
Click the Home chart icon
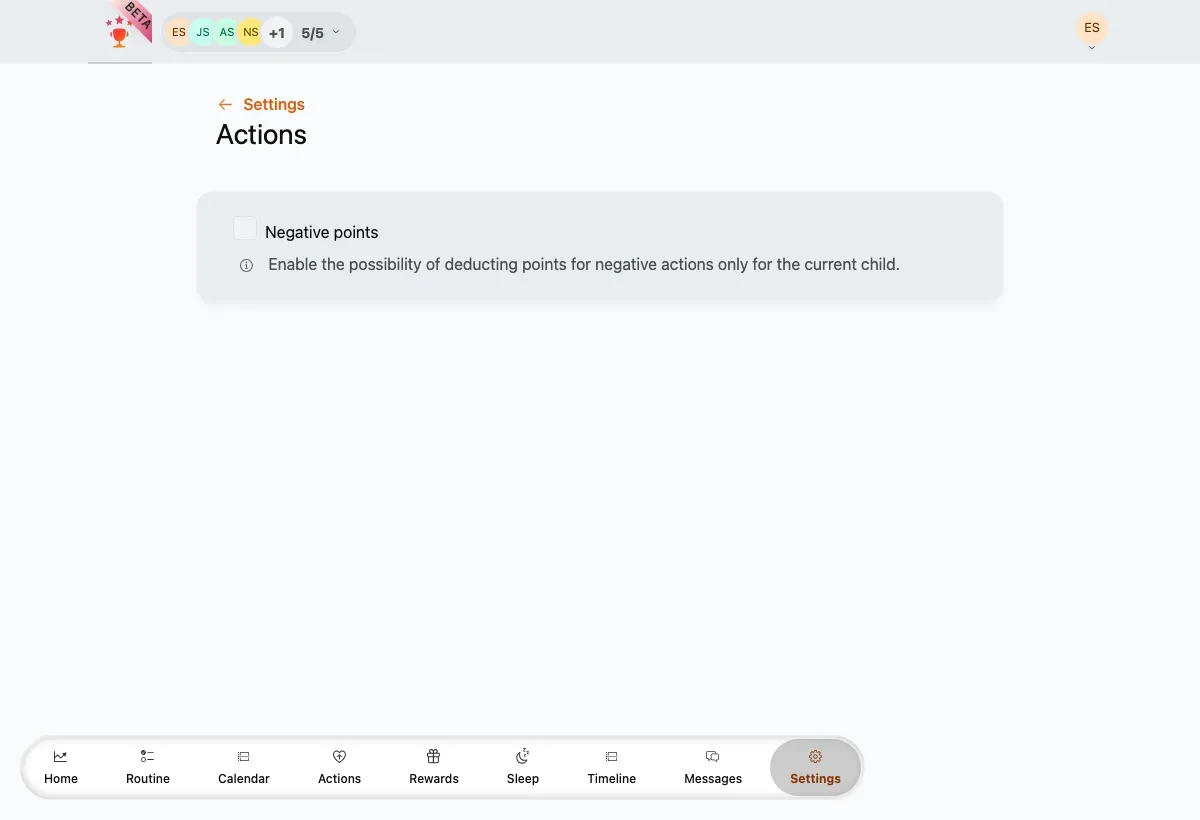(61, 757)
